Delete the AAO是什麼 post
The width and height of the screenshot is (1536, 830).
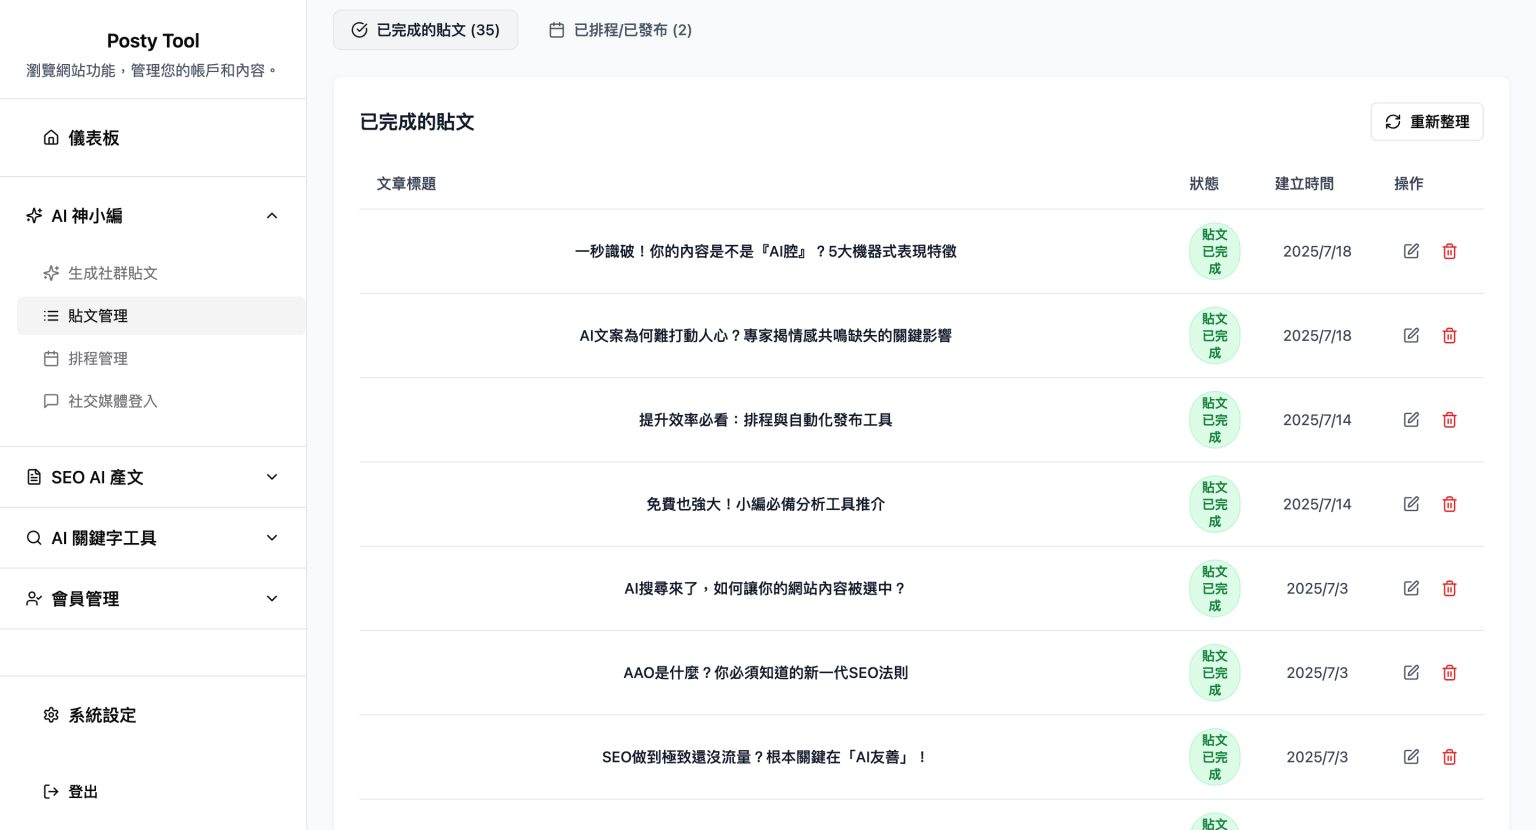point(1449,673)
